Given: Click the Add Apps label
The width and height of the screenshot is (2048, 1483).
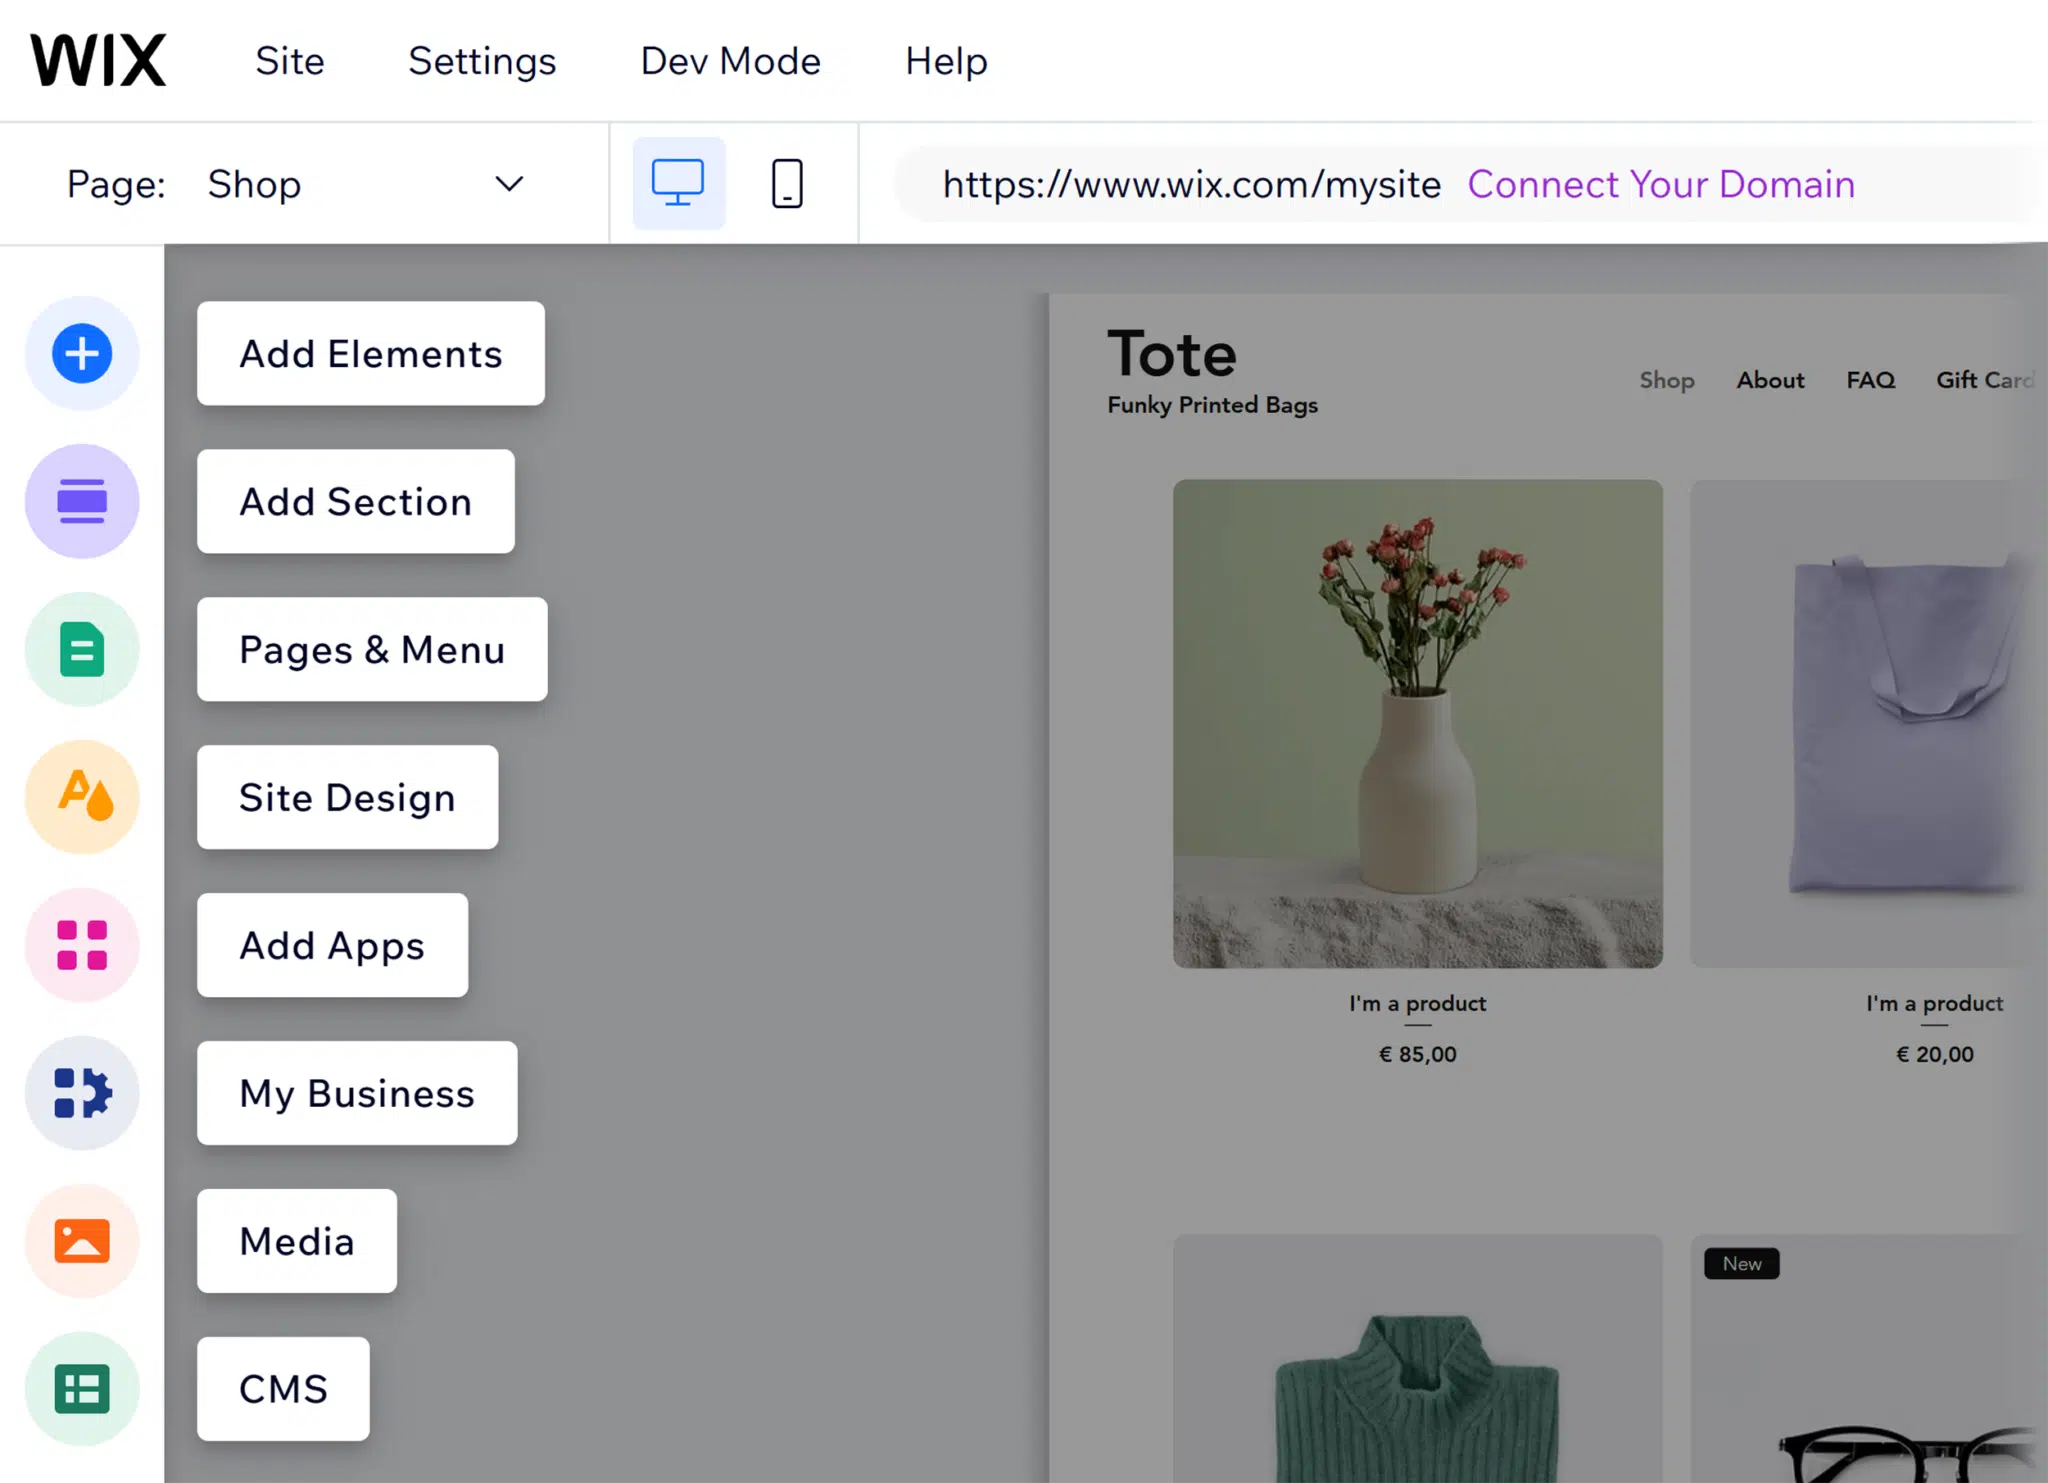Looking at the screenshot, I should click(333, 945).
